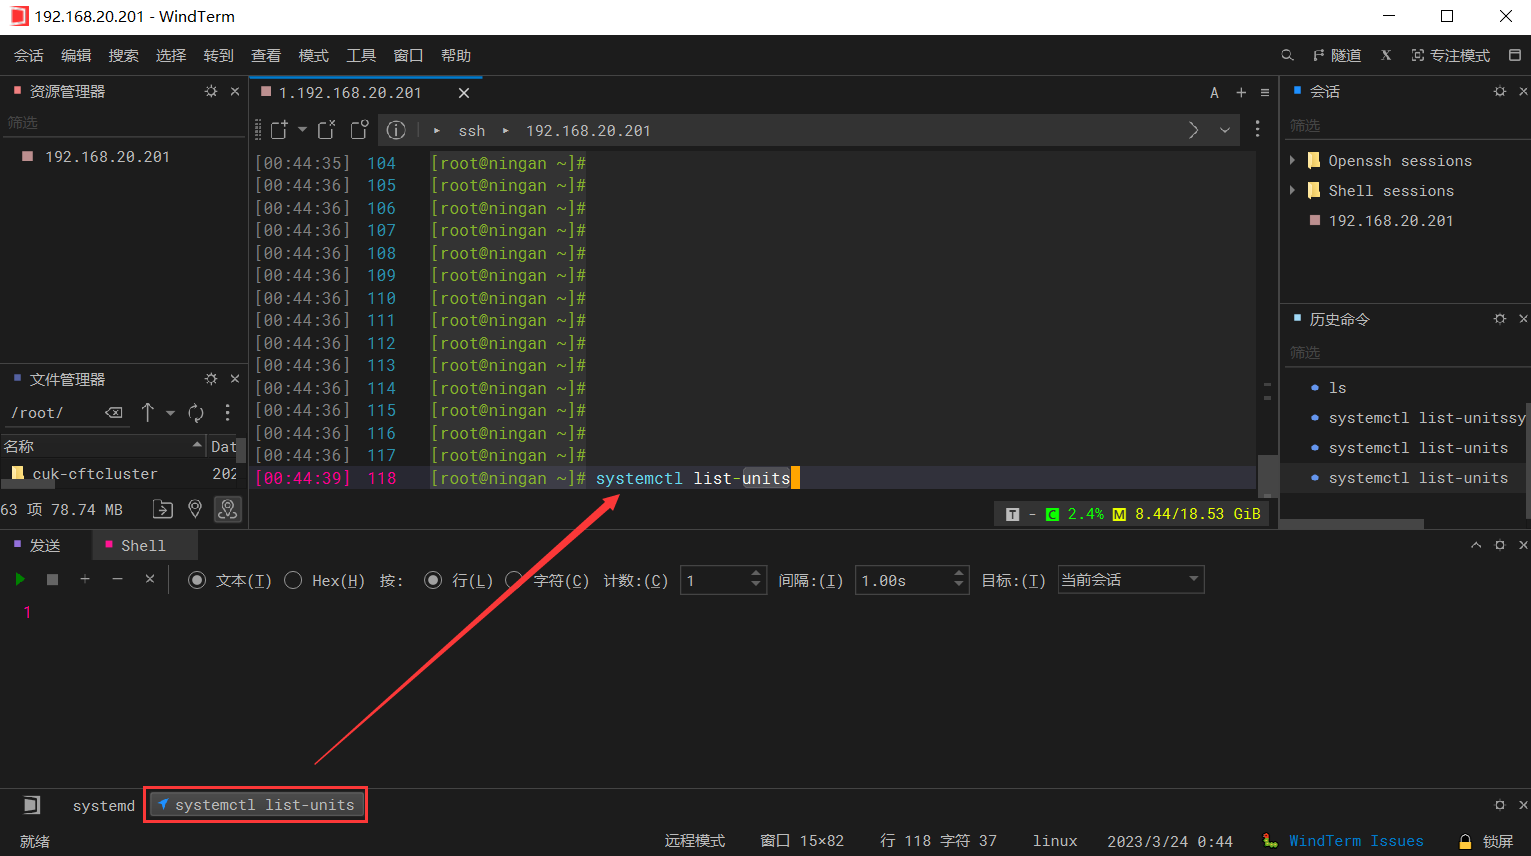This screenshot has height=856, width=1531.
Task: Click 192.168.20.201 breadcrumb in address bar
Action: coord(588,131)
